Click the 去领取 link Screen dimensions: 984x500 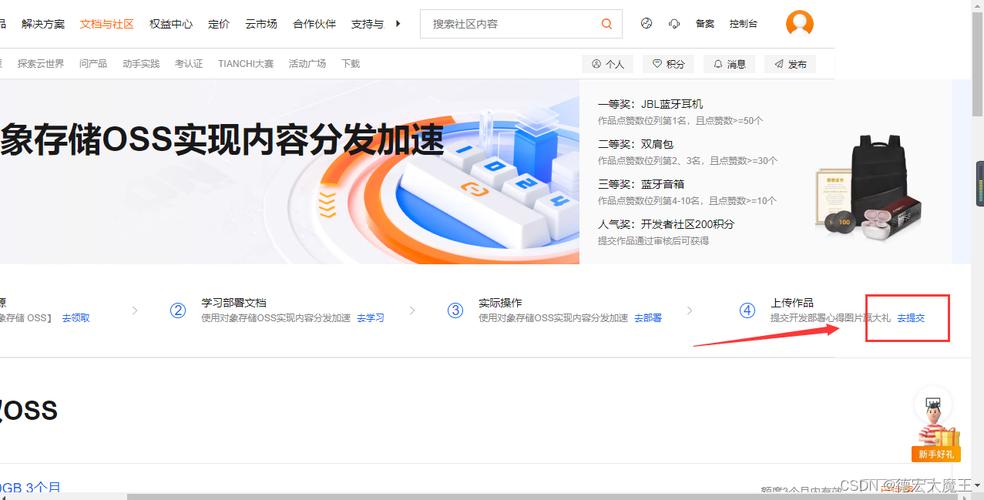(75, 318)
